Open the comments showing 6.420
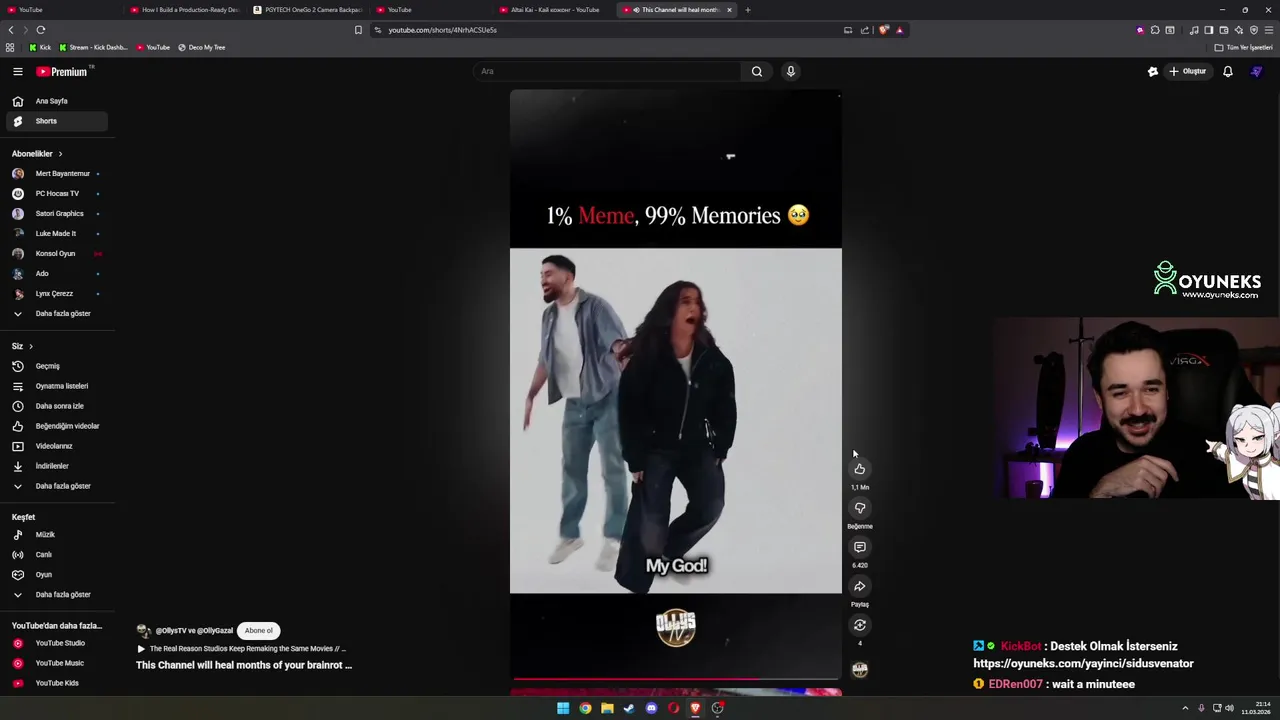Screen dimensions: 1280x720 pyautogui.click(x=859, y=547)
